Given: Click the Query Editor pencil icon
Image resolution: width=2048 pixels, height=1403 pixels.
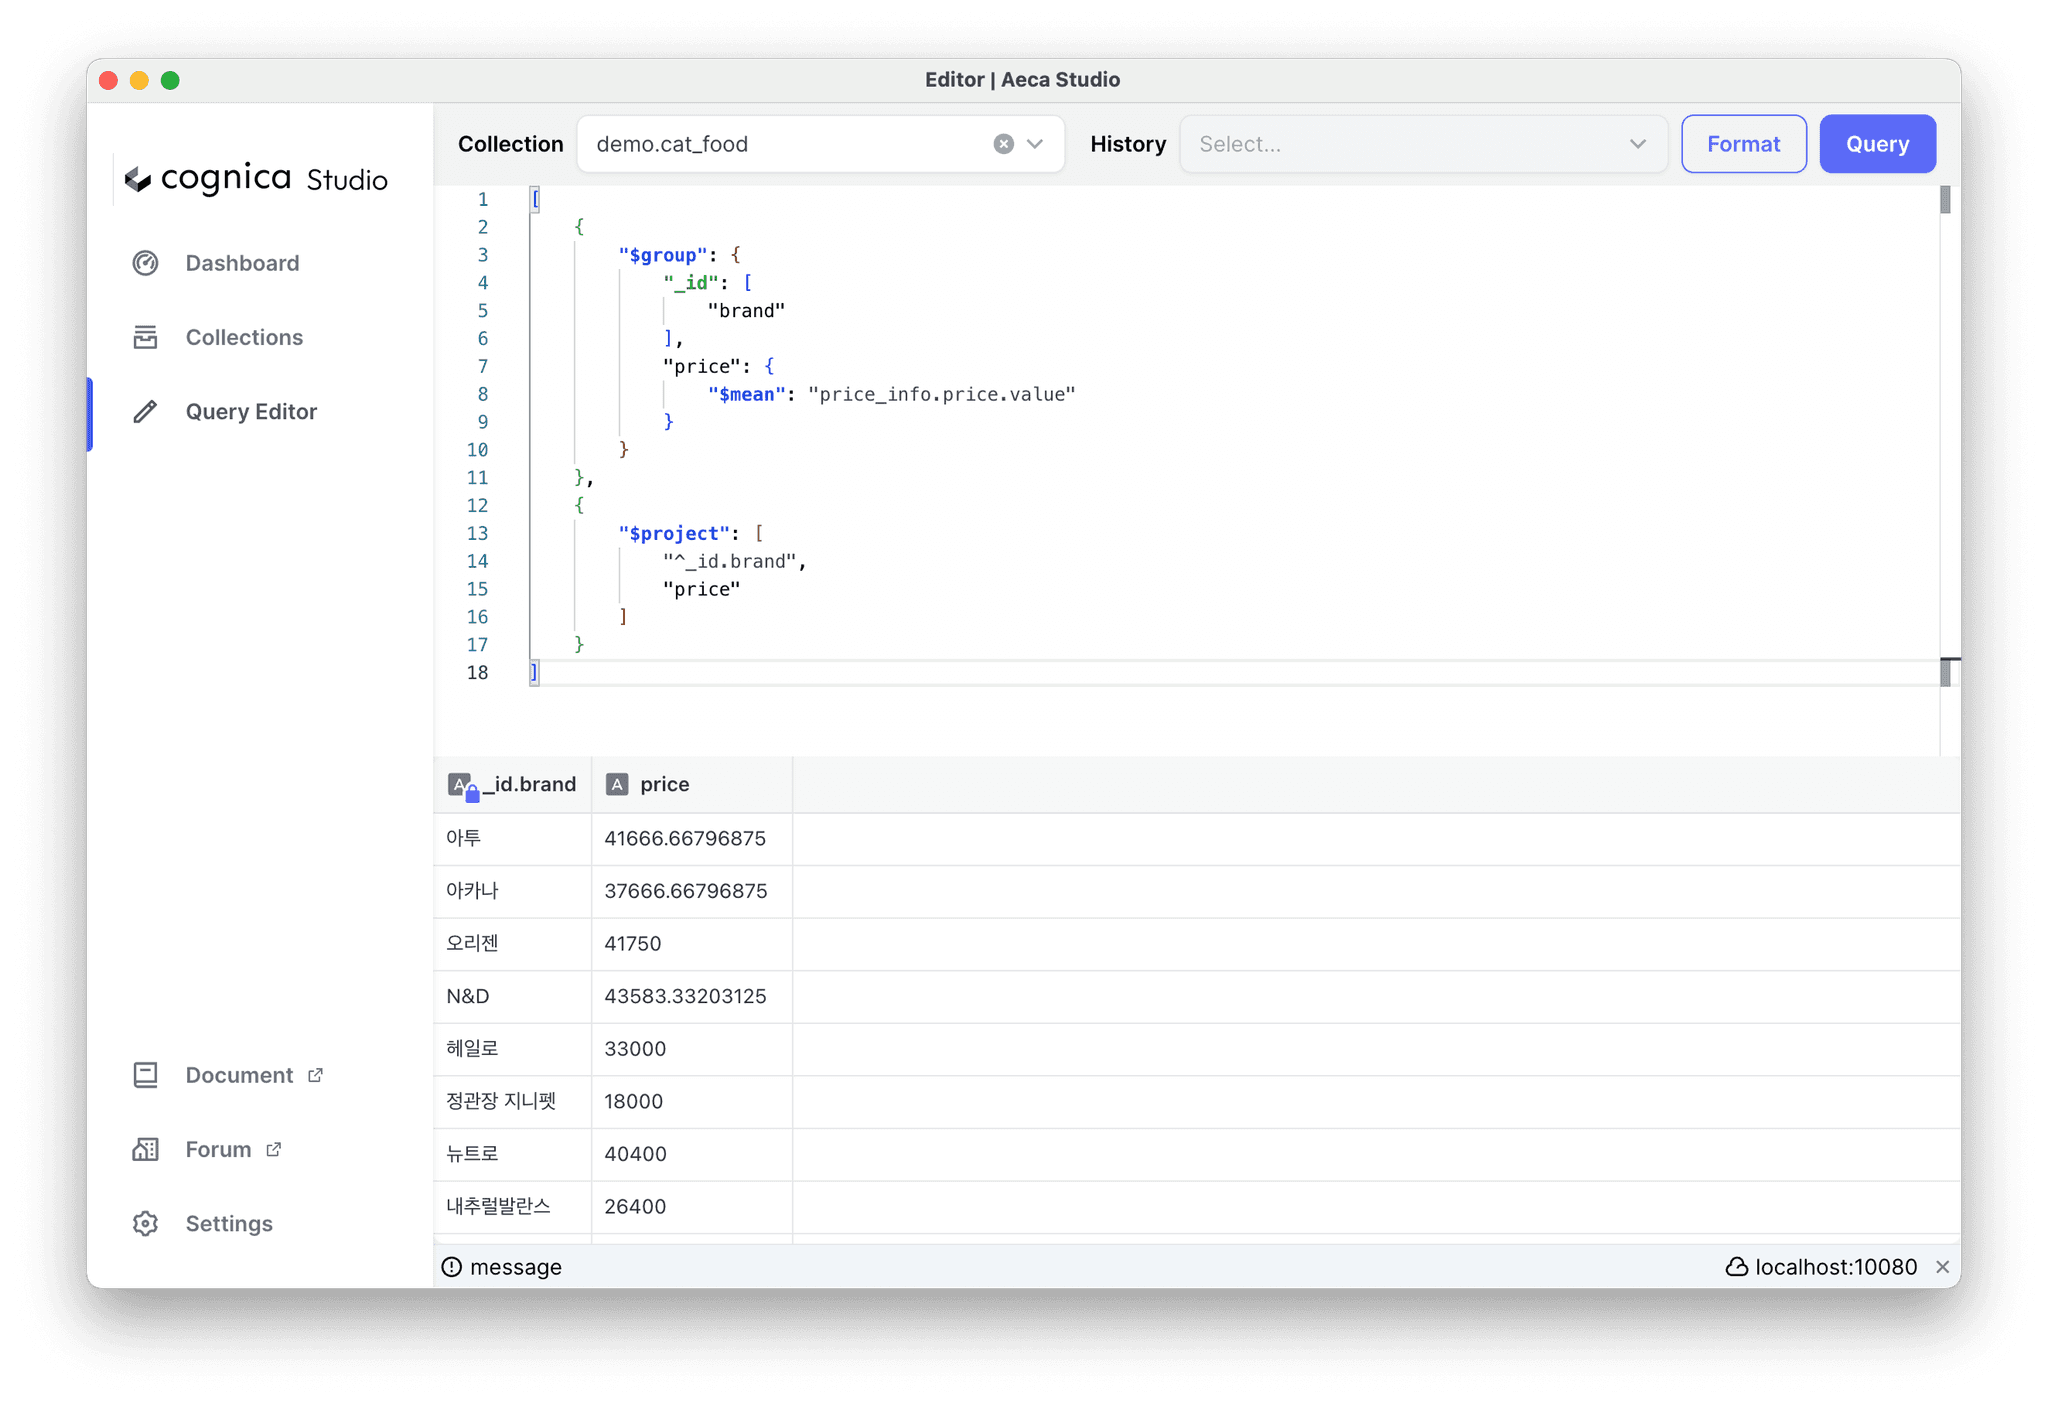Looking at the screenshot, I should point(146,412).
